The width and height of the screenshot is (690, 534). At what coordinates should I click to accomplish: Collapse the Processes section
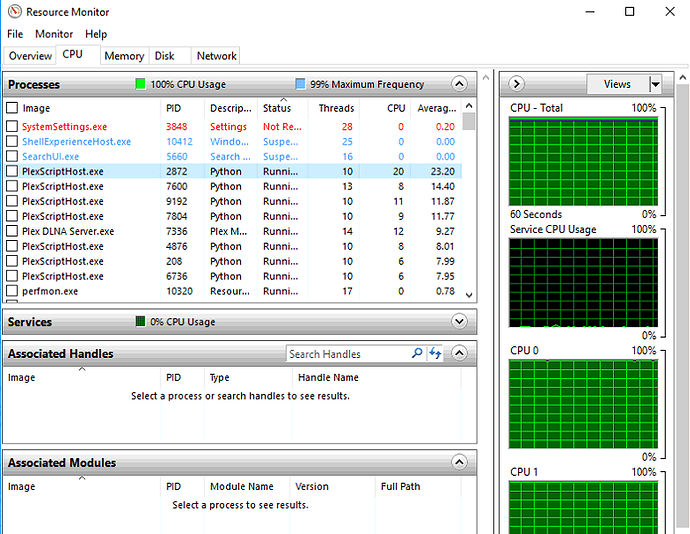click(459, 84)
